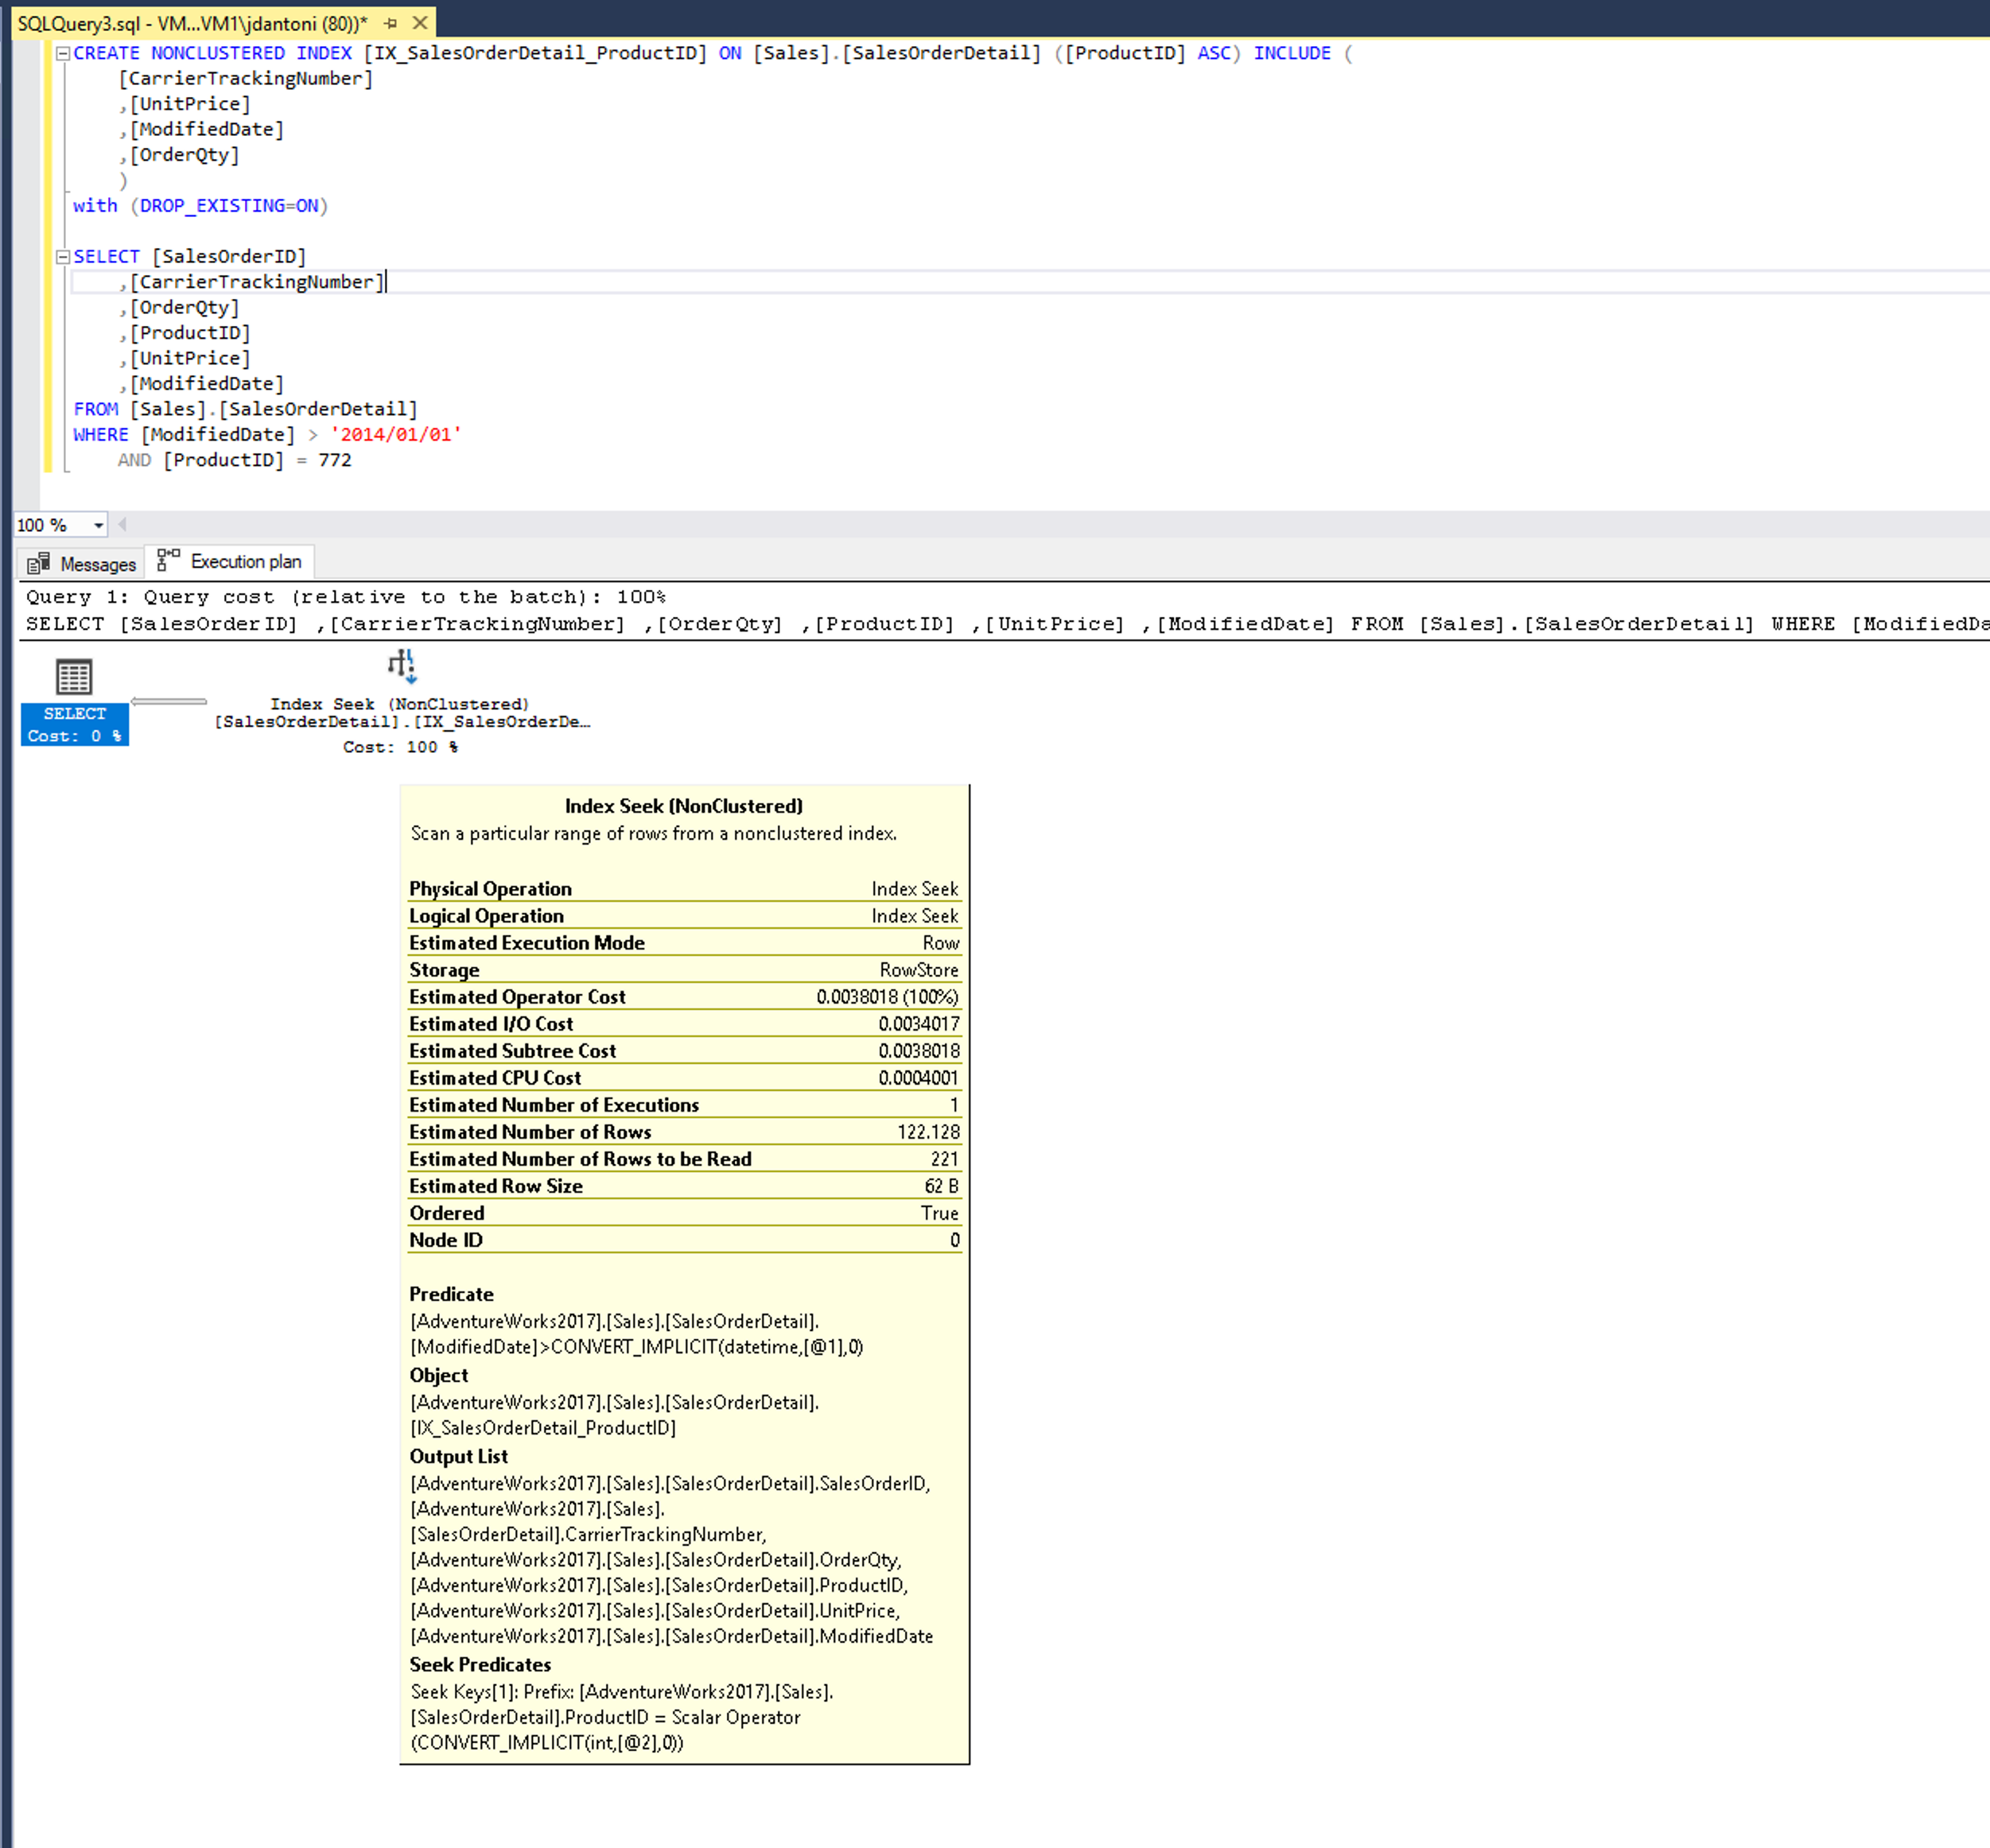Click the Index Seek operator icon
This screenshot has width=1990, height=1848.
click(401, 666)
